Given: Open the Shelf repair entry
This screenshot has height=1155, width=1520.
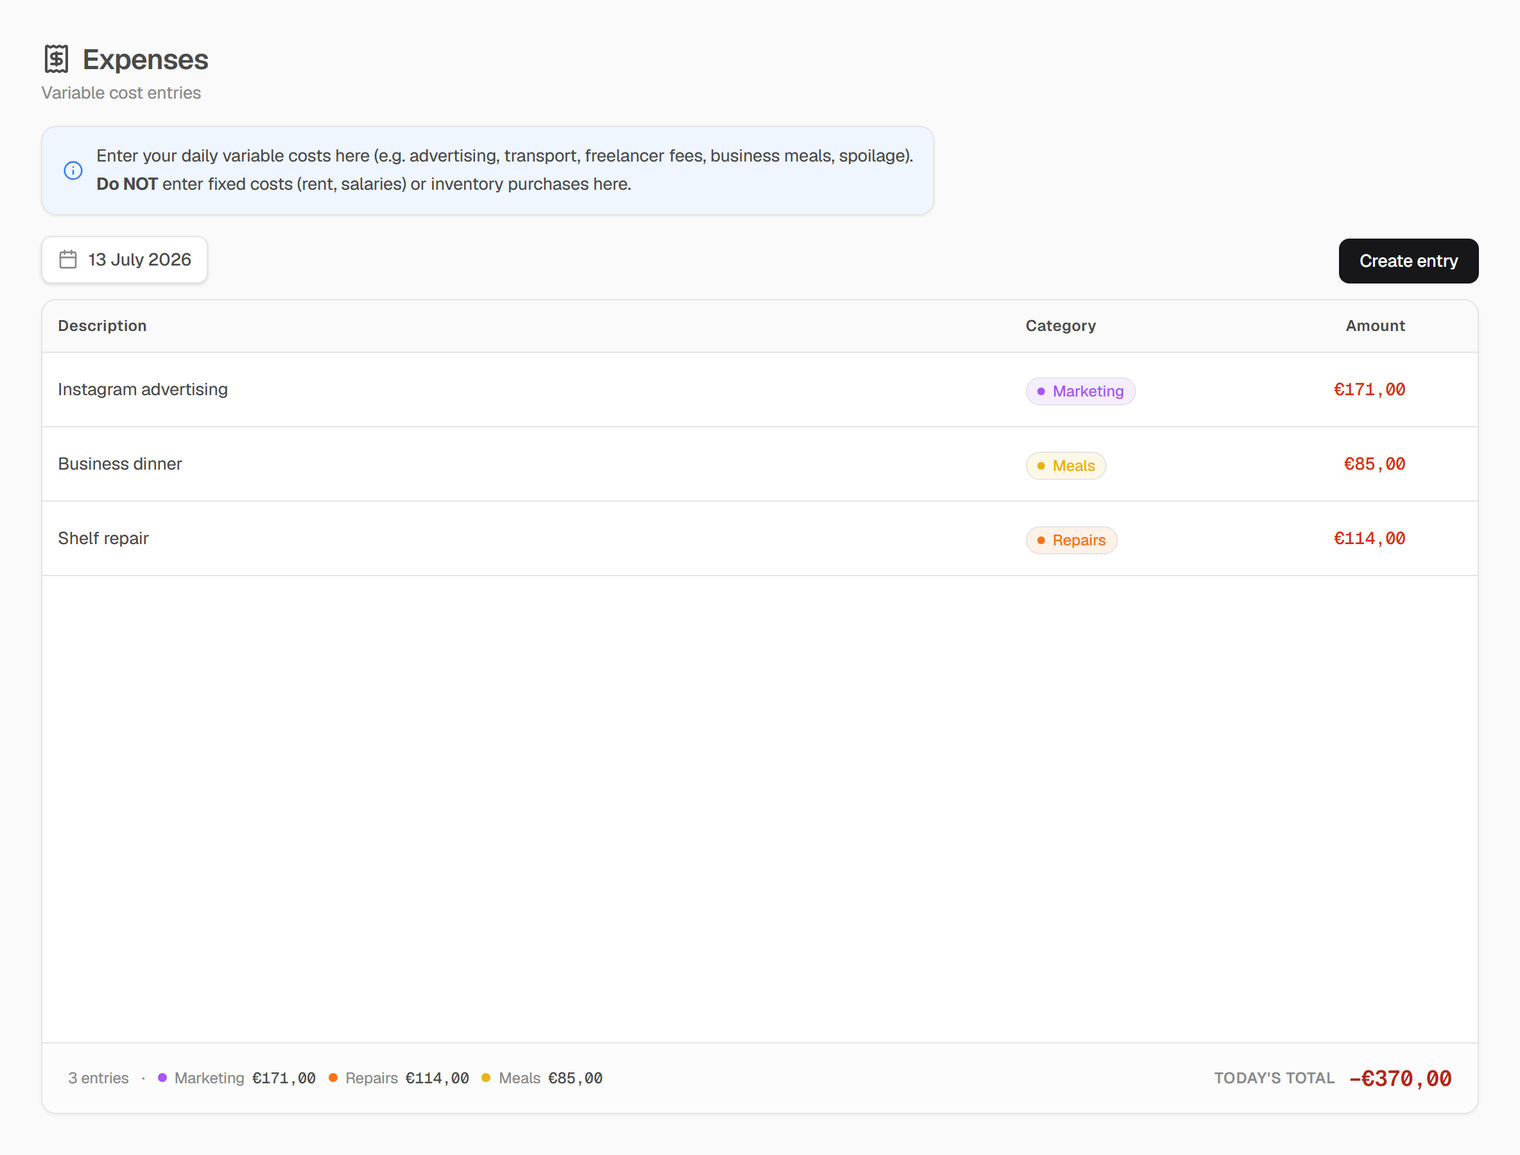Looking at the screenshot, I should pos(759,539).
